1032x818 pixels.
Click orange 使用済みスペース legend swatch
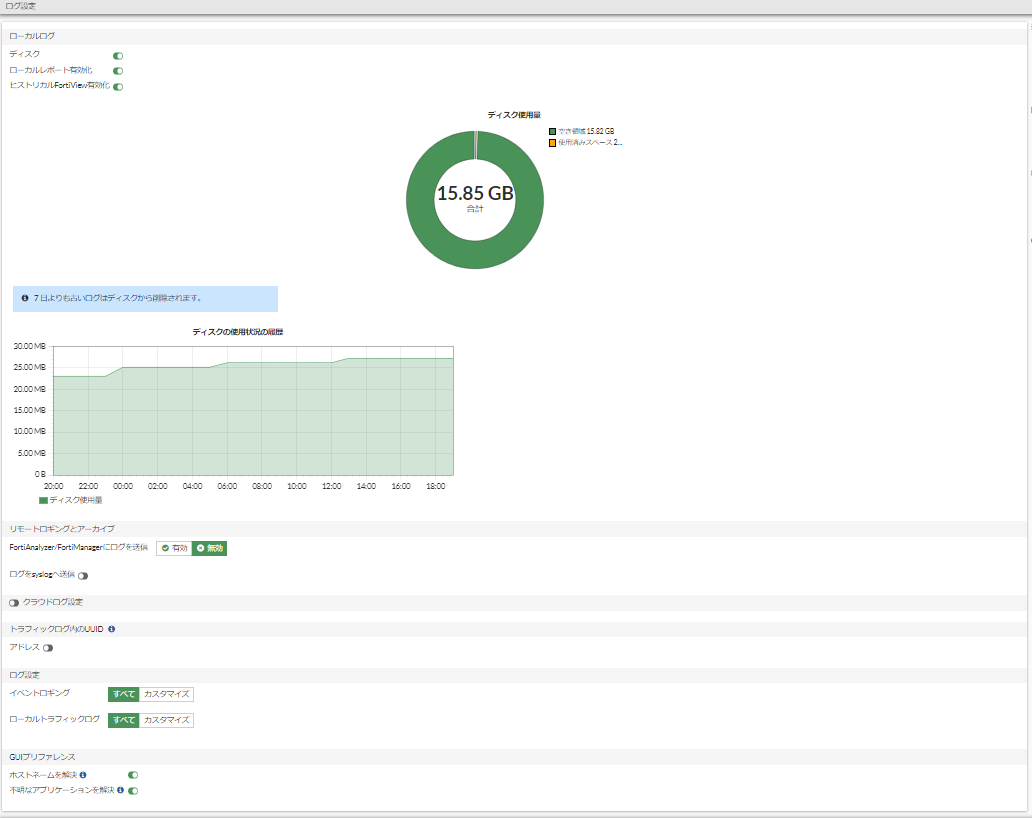tap(552, 143)
